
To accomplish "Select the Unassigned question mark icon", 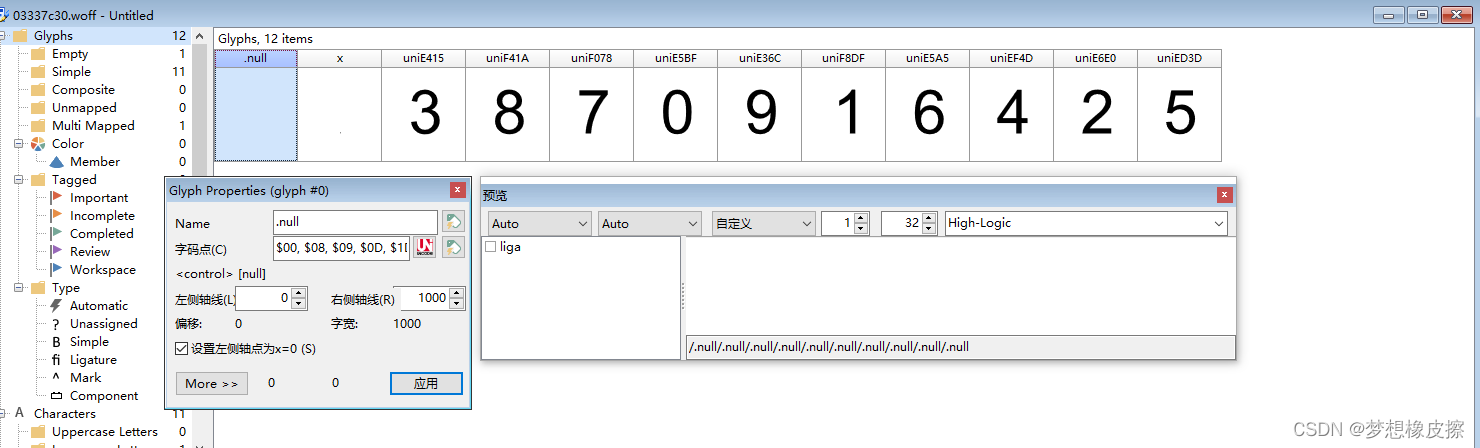I will [56, 324].
